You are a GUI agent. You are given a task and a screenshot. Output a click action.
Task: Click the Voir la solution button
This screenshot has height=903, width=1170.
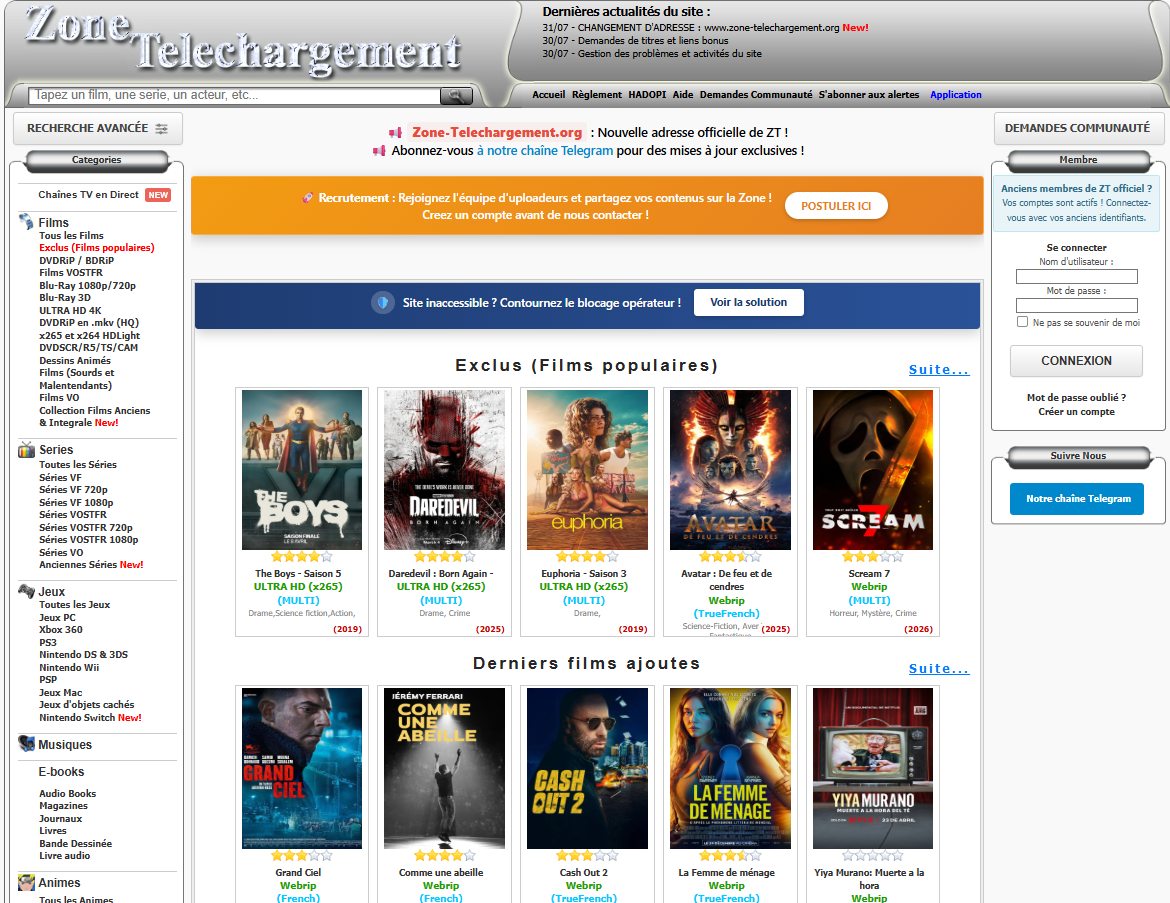[748, 302]
